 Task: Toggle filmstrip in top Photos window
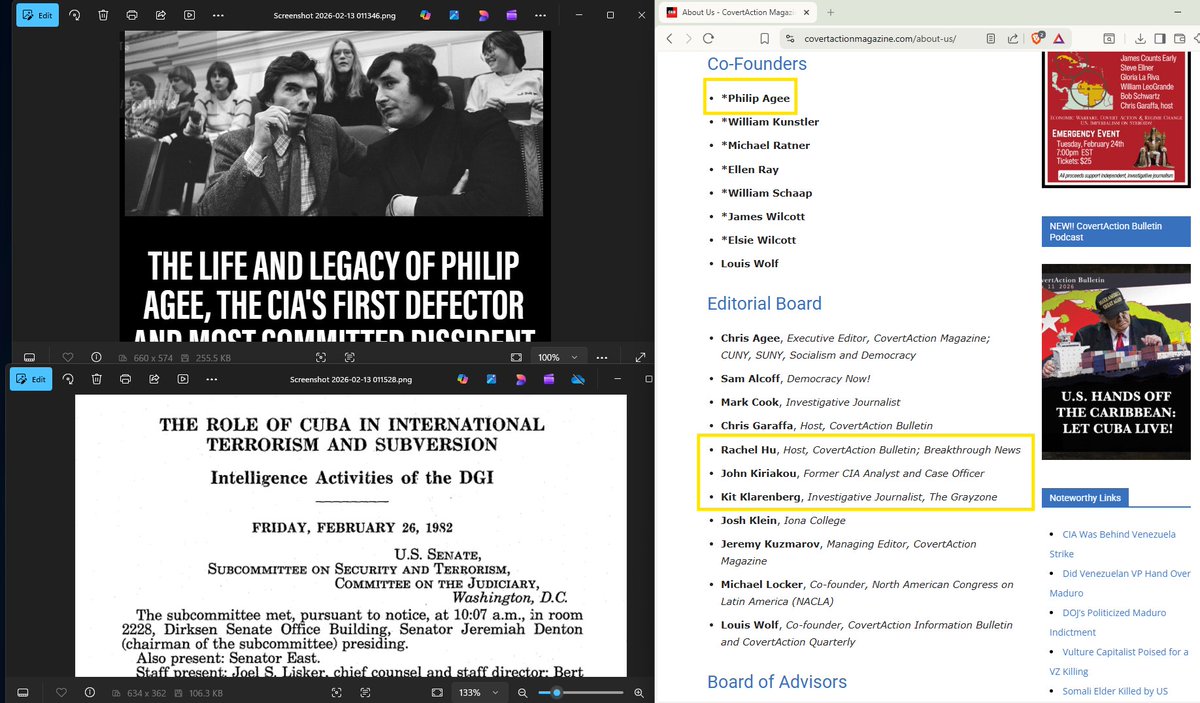coord(29,357)
